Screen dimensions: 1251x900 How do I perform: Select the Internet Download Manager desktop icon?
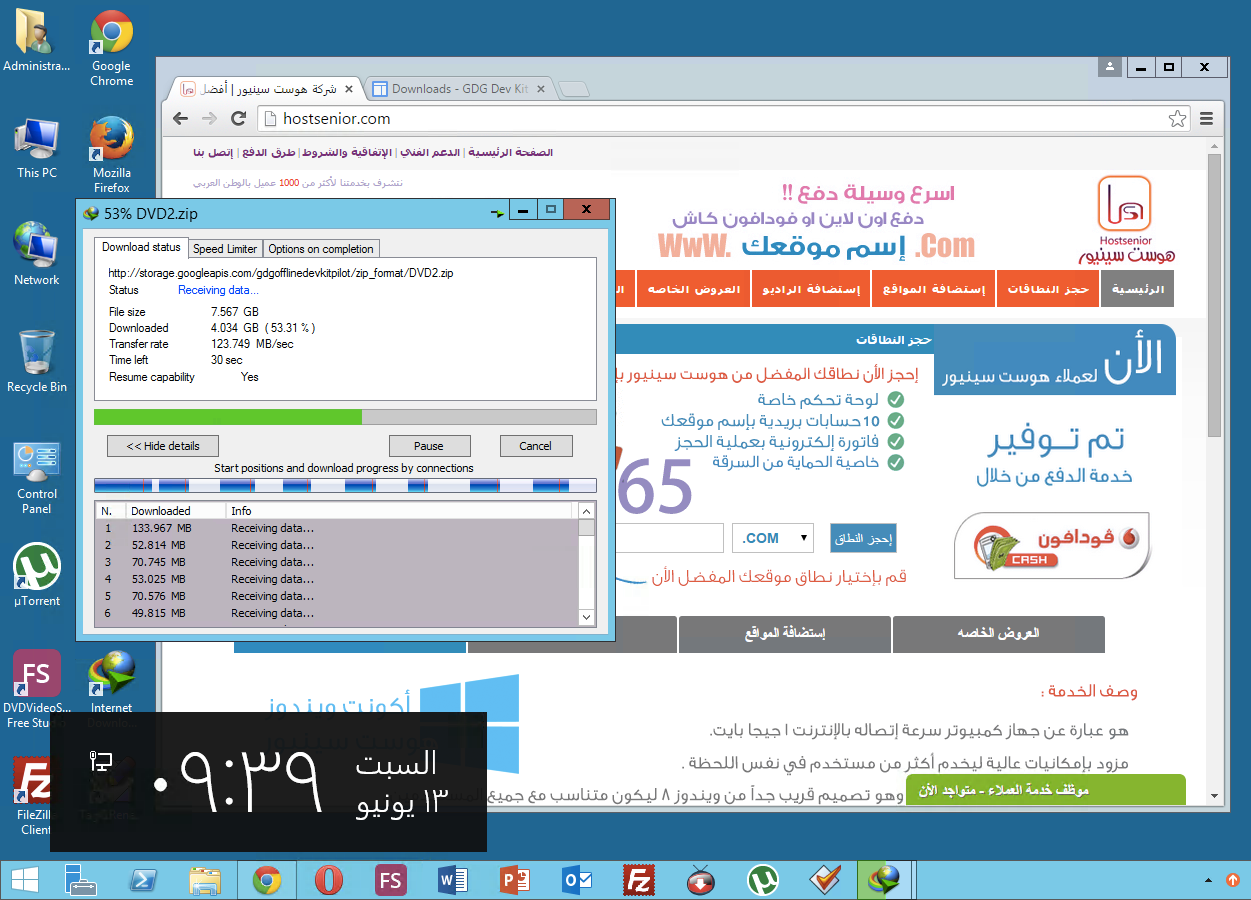pos(112,690)
